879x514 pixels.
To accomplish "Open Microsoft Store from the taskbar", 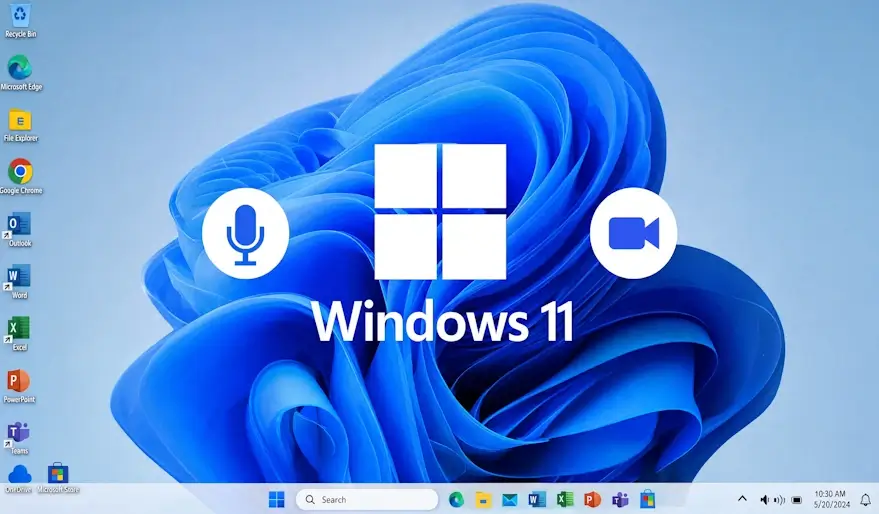I will 647,499.
